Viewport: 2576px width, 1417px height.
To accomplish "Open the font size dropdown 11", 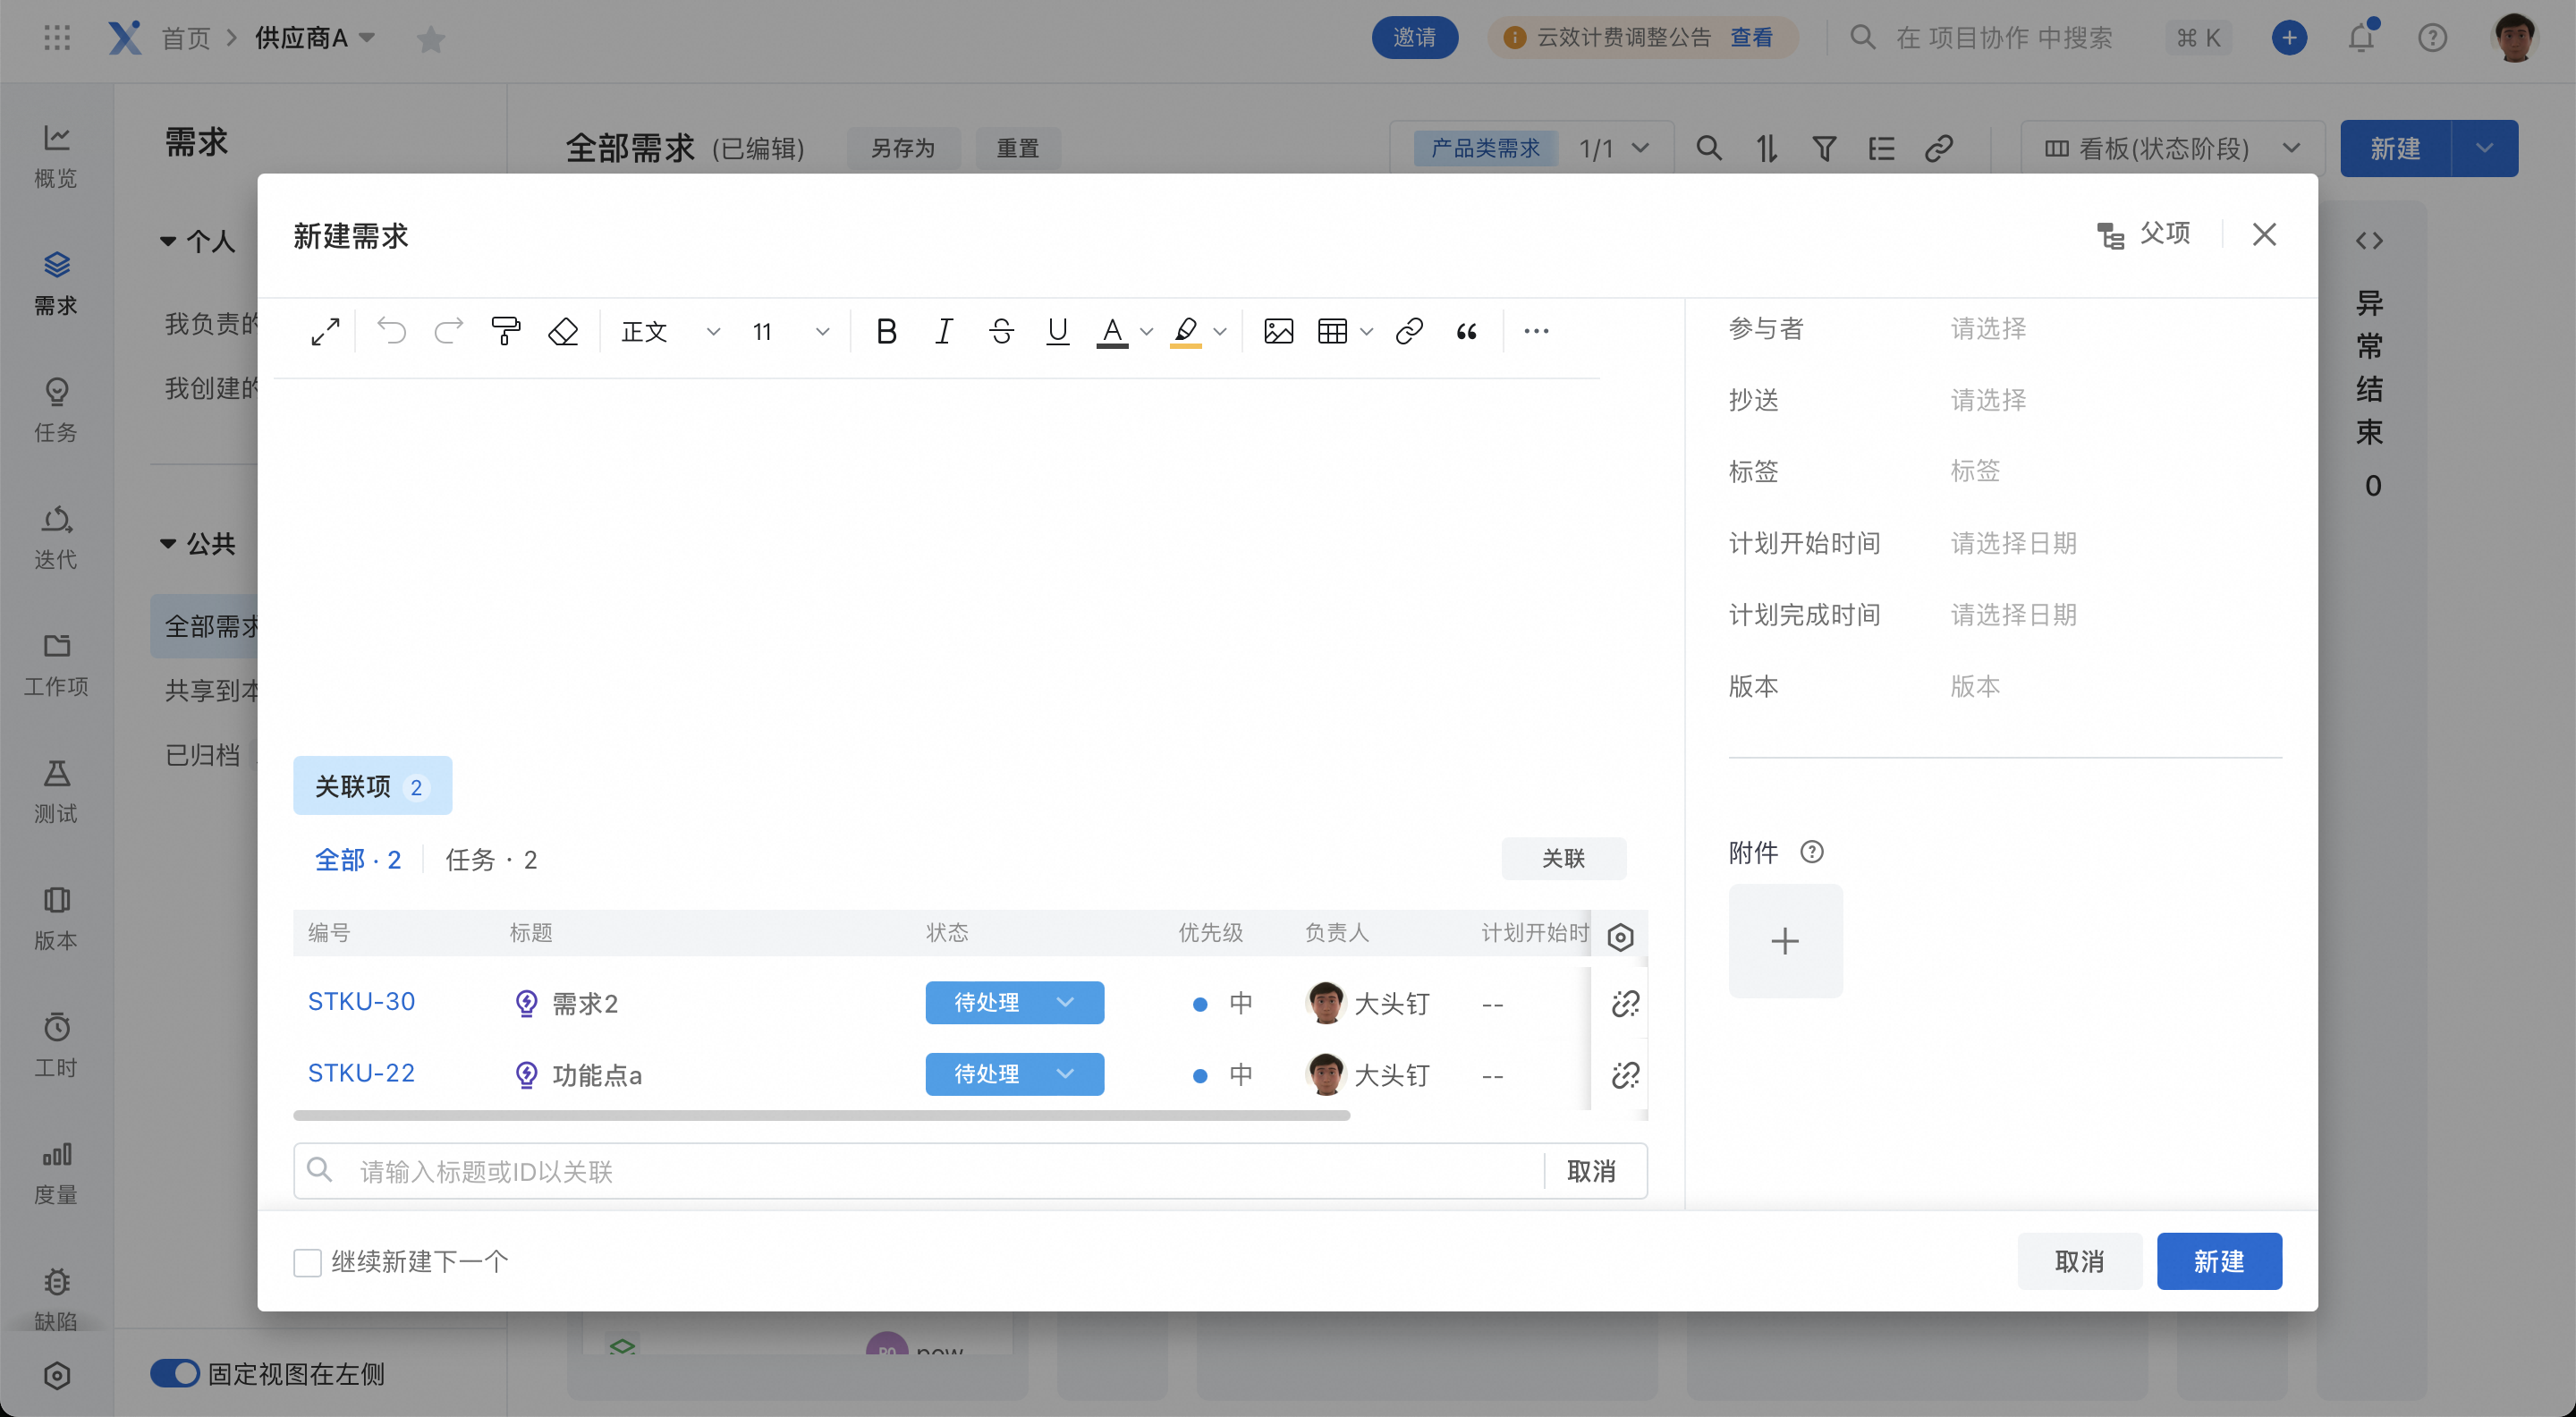I will click(790, 331).
